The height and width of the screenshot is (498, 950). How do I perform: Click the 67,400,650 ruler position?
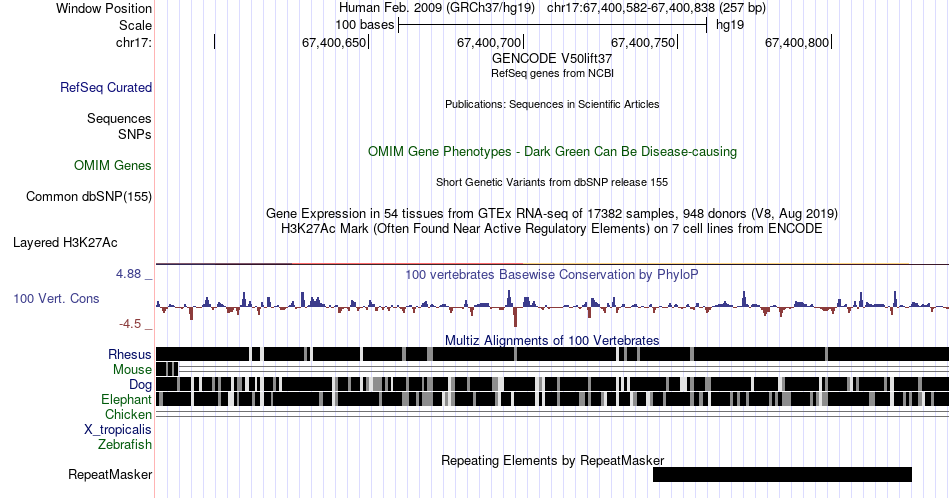(x=334, y=42)
